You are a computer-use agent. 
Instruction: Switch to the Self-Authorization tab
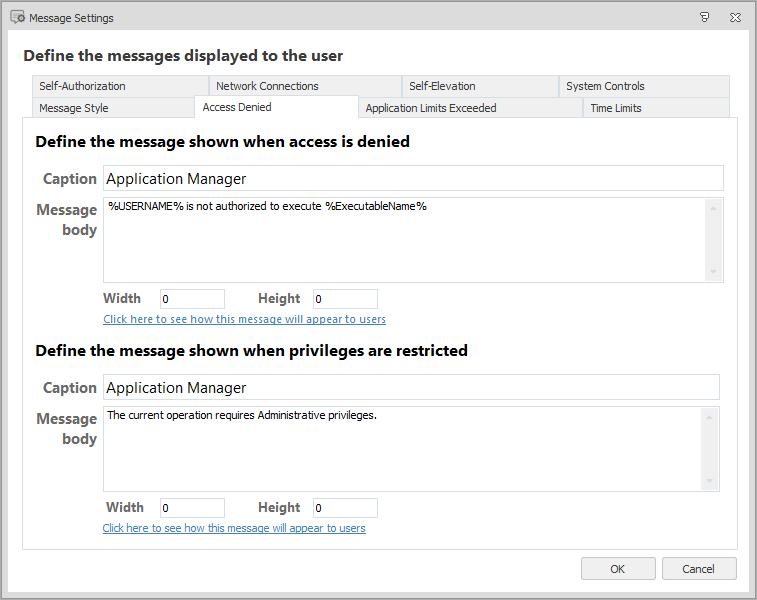point(120,86)
